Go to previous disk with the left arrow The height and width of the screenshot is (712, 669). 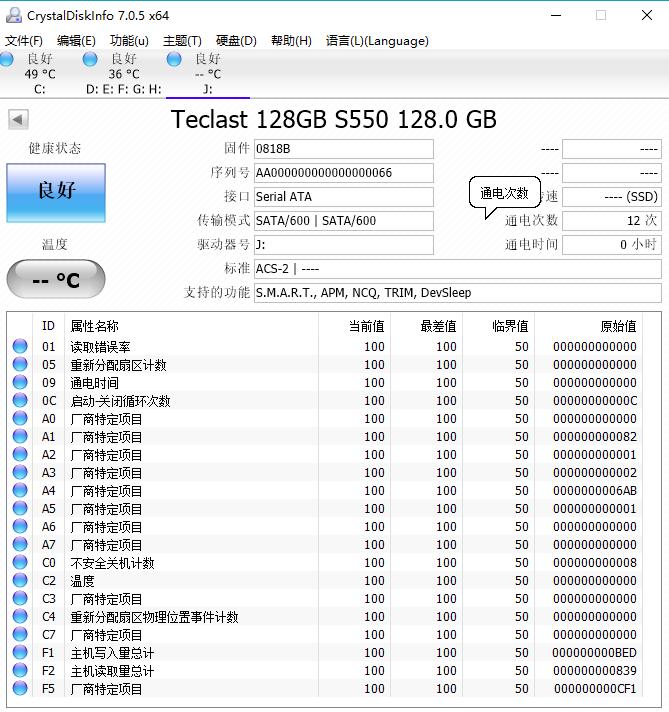click(x=18, y=120)
